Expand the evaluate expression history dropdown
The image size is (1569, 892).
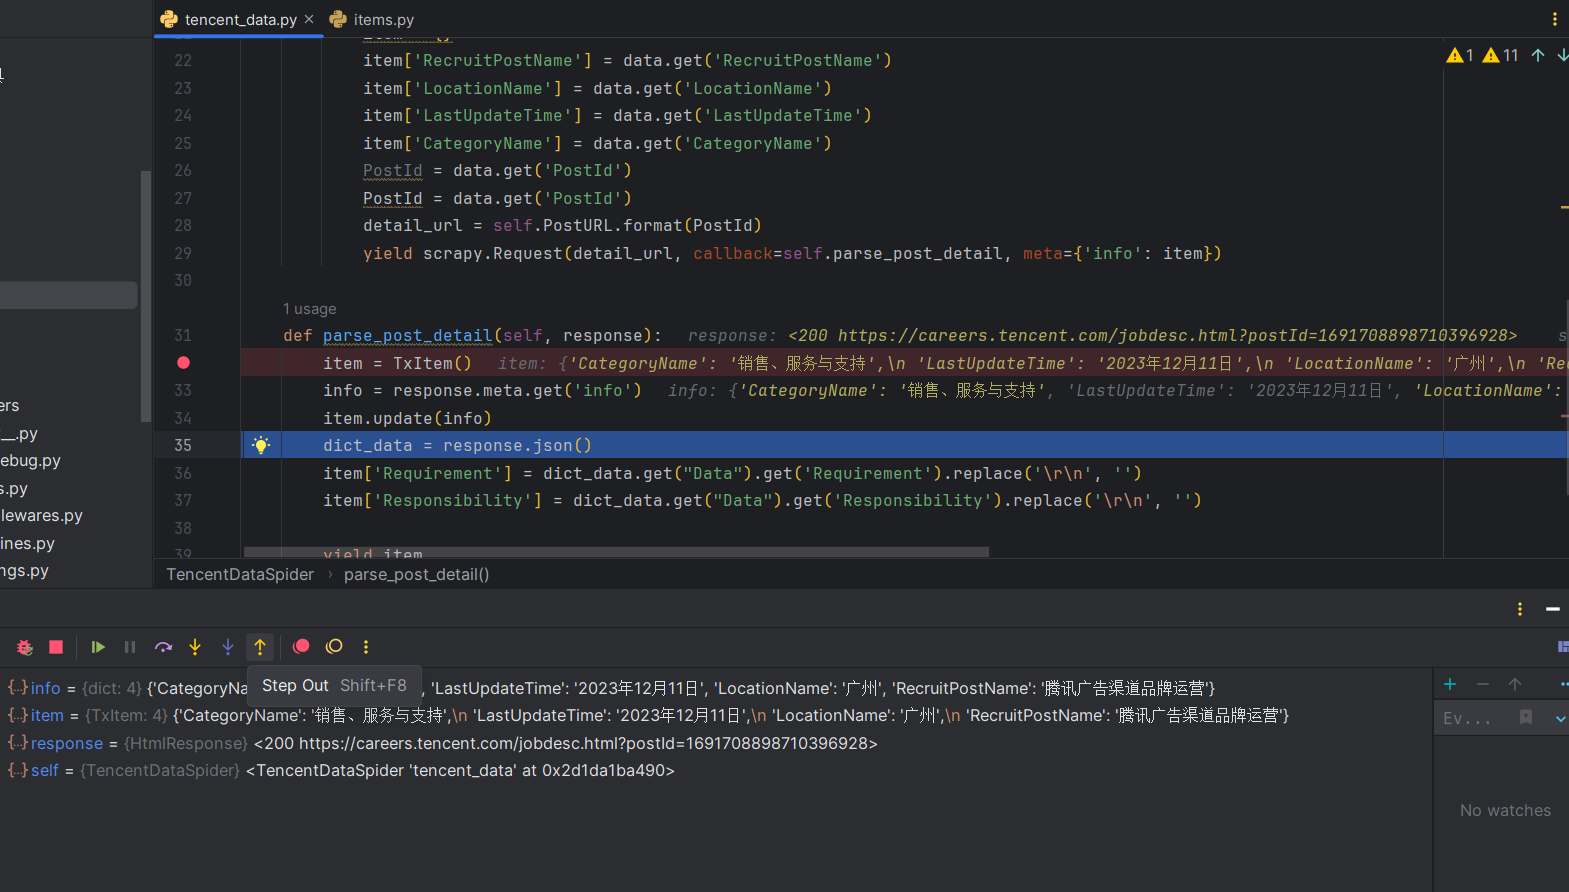point(1560,718)
